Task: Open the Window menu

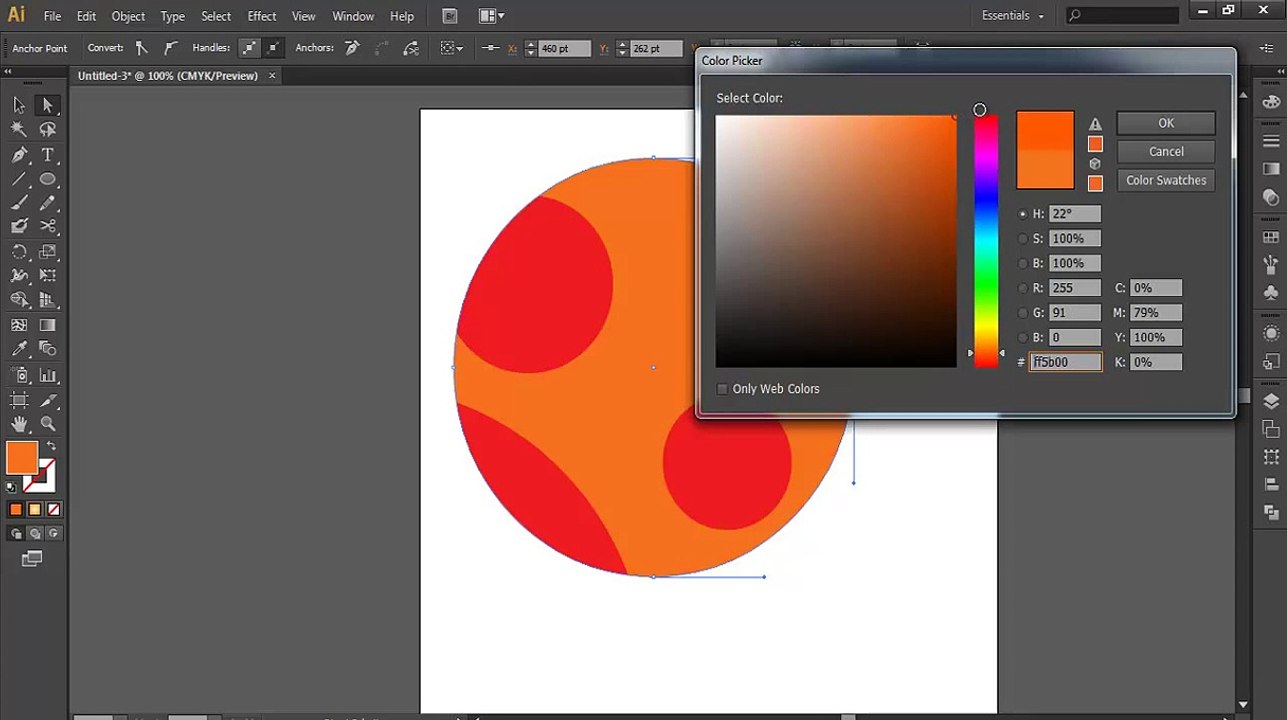Action: (x=353, y=16)
